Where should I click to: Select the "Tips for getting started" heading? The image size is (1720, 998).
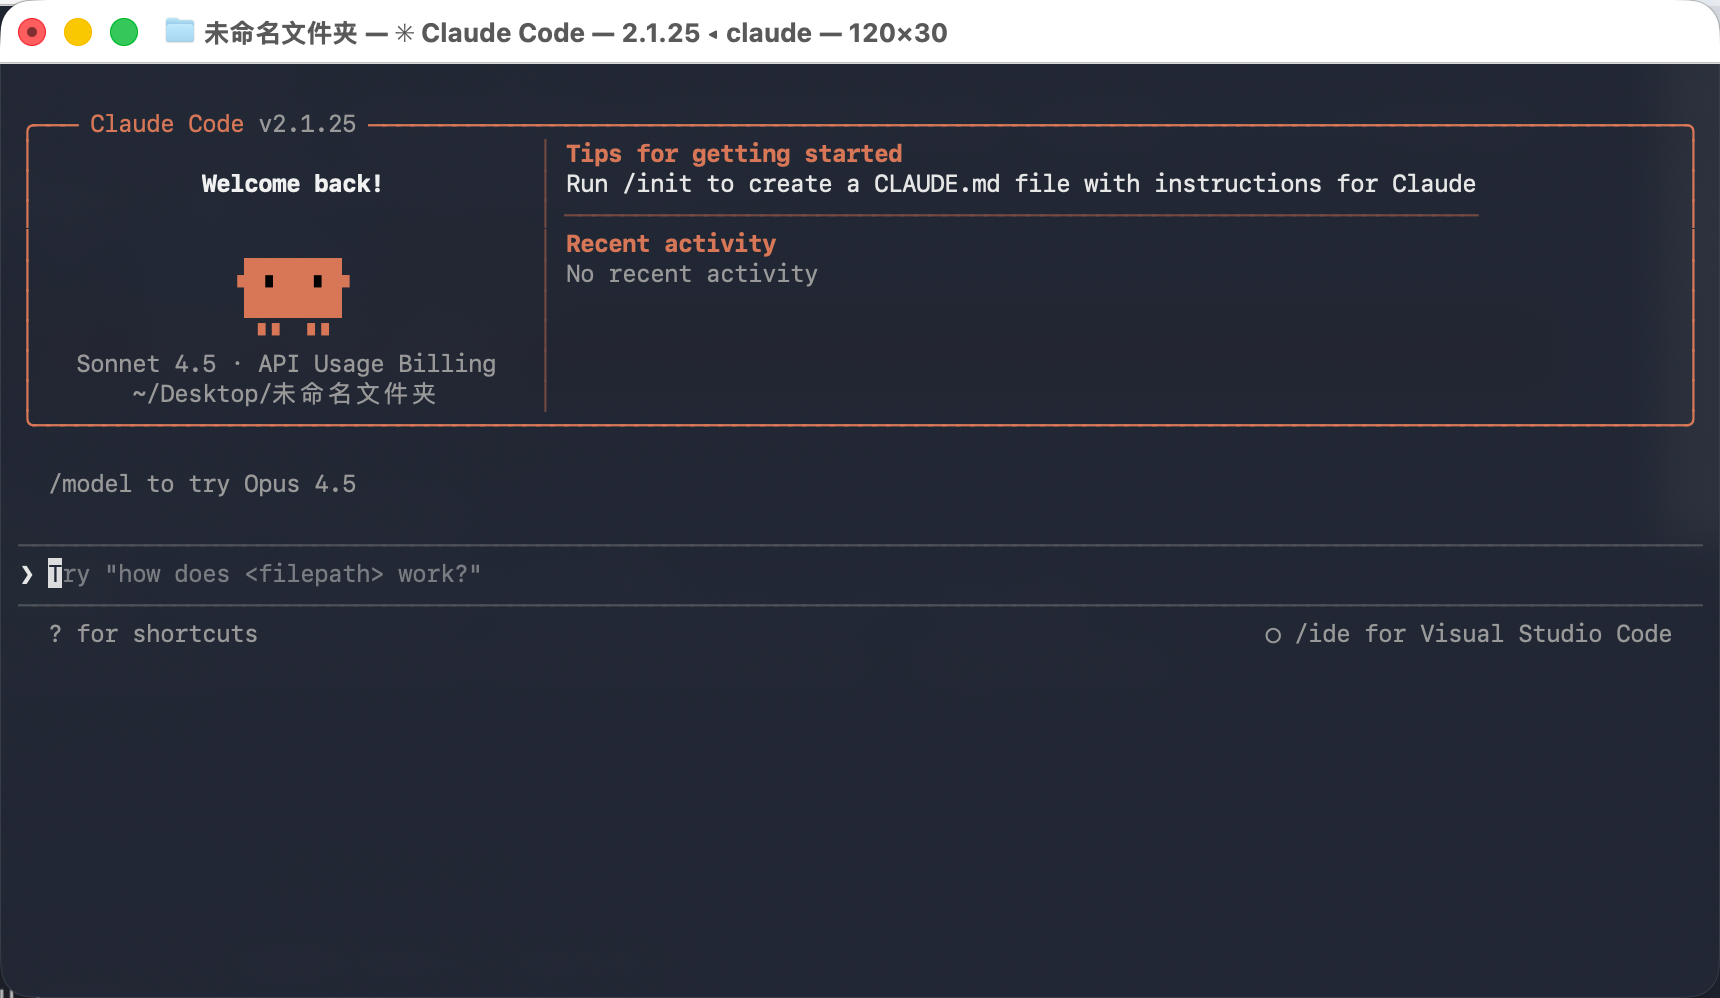[x=734, y=154]
